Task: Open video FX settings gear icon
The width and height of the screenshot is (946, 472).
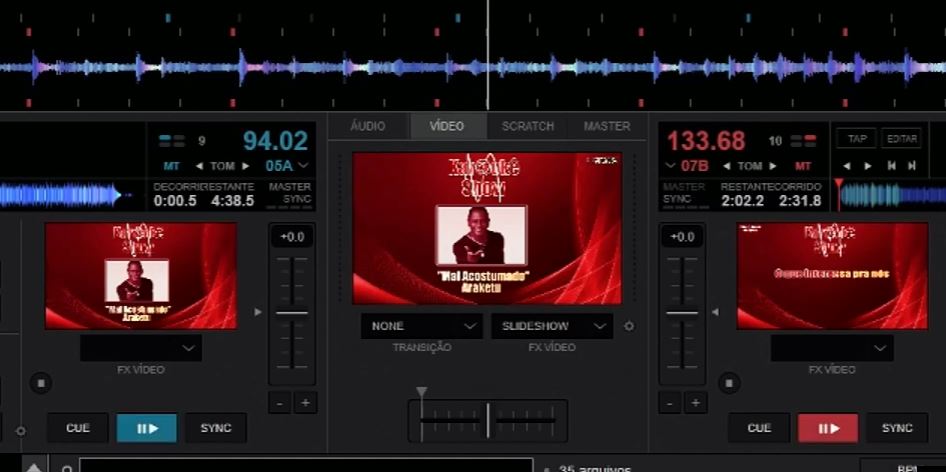Action: (629, 326)
